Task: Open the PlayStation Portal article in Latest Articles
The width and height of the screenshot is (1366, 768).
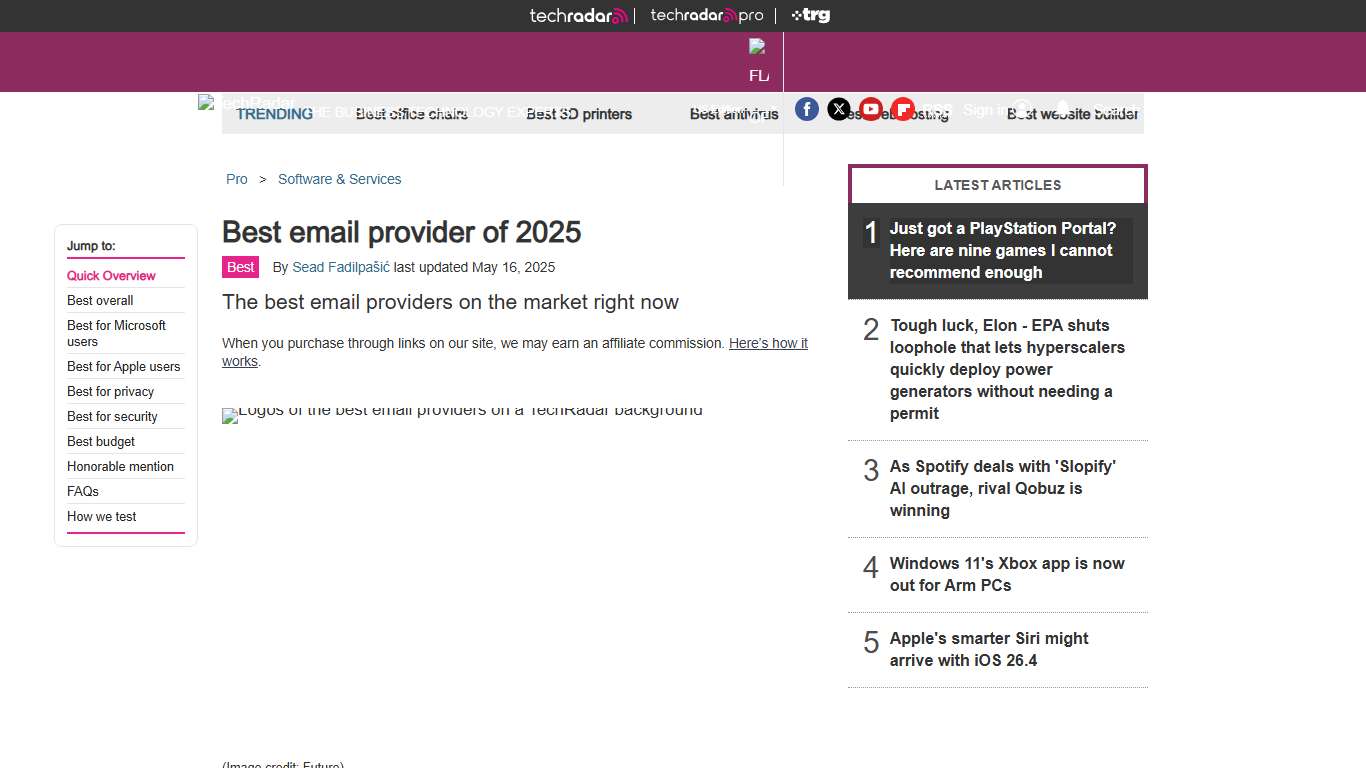Action: click(1003, 250)
